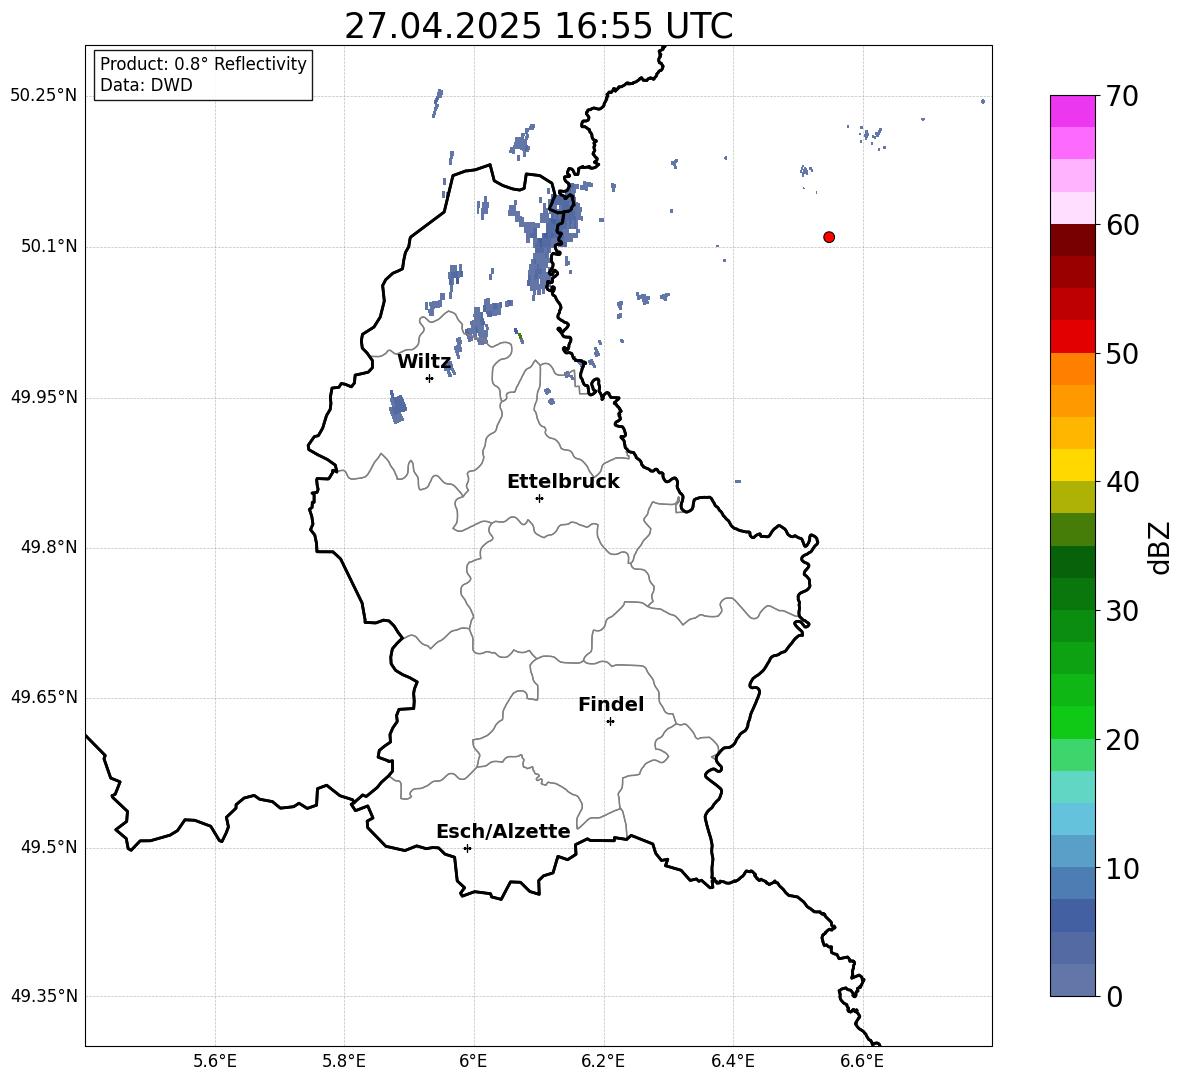Image resolution: width=1184 pixels, height=1081 pixels.
Task: Click the 0 label on the colorbar
Action: [x=1114, y=996]
